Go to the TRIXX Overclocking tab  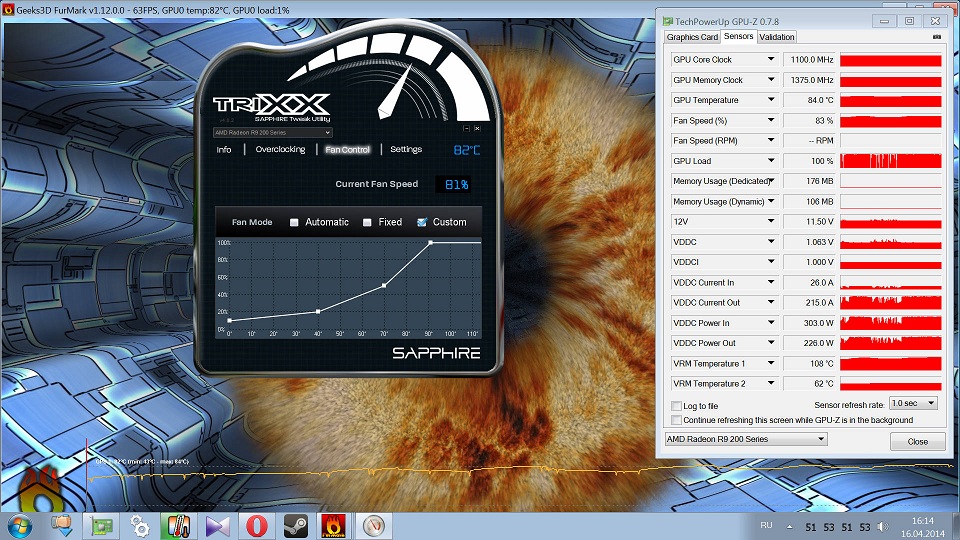click(280, 149)
